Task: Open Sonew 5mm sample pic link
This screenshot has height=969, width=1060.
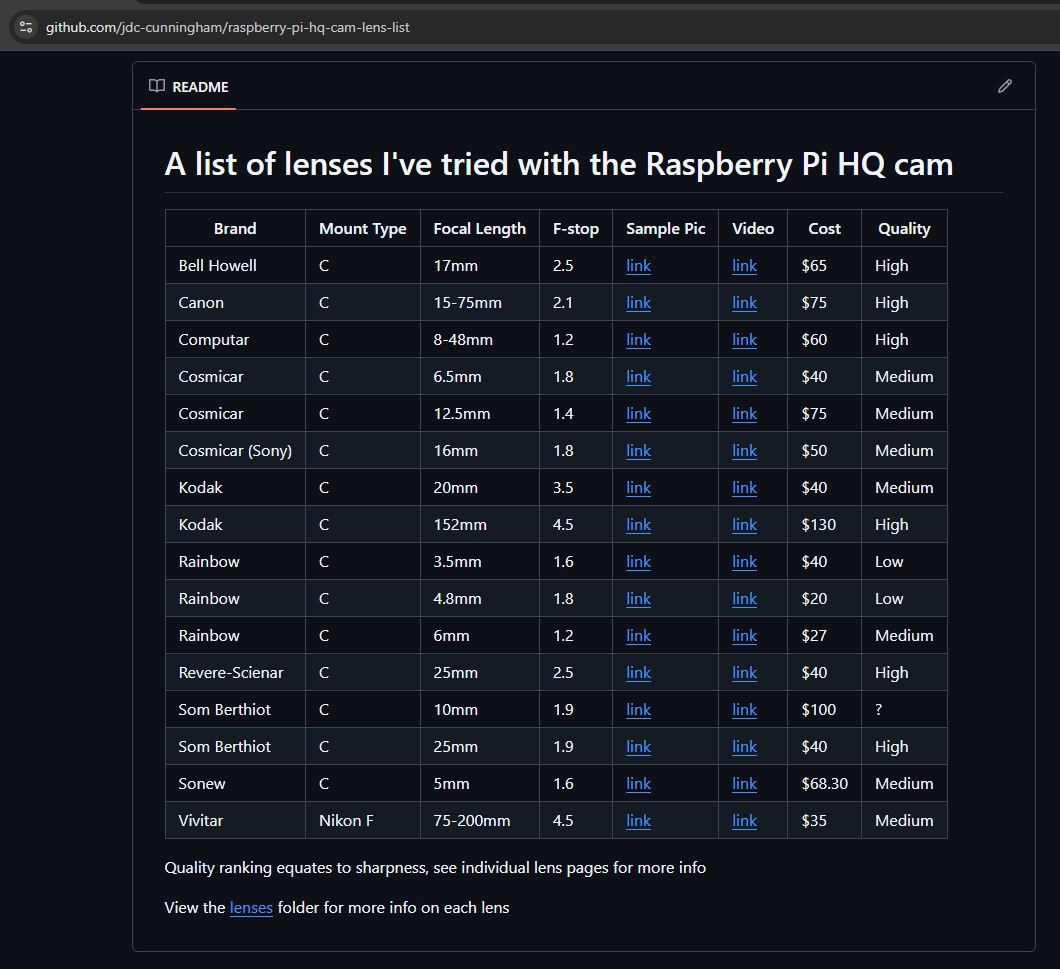Action: tap(638, 784)
